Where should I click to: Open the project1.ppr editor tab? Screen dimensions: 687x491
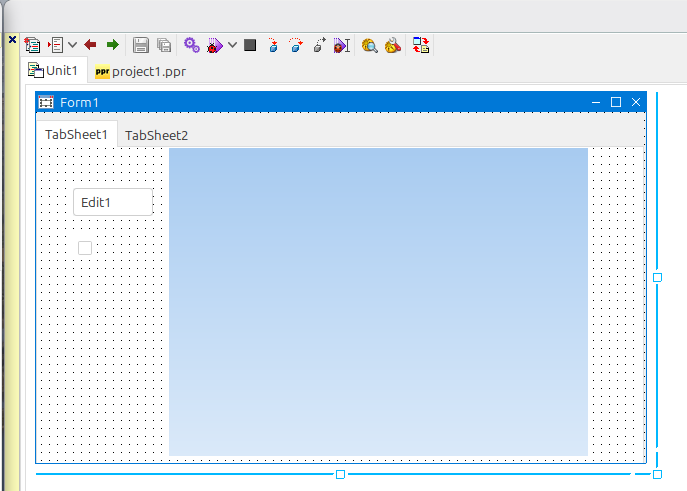pyautogui.click(x=140, y=71)
